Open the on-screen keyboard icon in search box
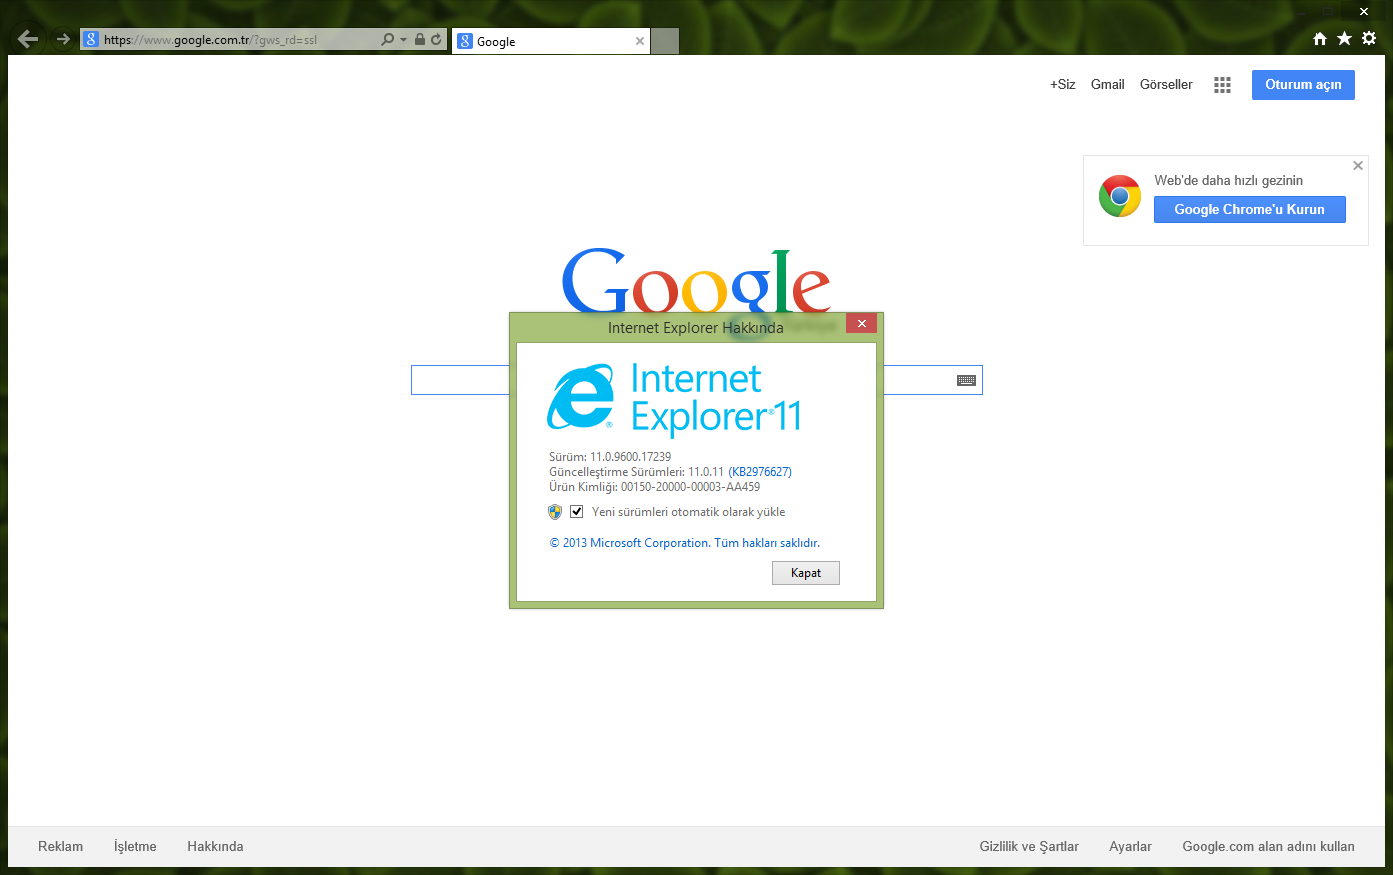Screen dimensions: 1393x875 pos(966,380)
